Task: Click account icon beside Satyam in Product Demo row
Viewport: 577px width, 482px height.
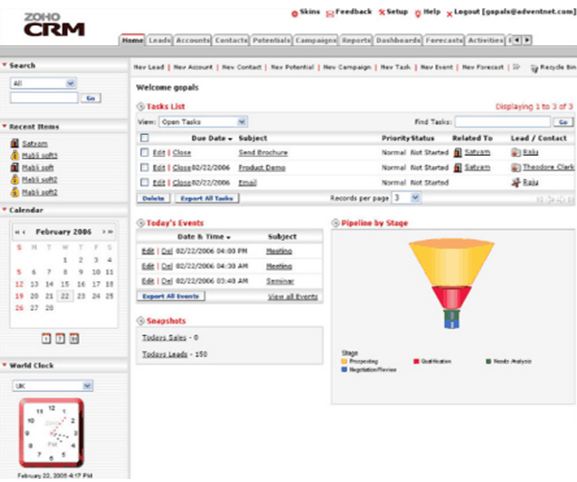Action: [x=458, y=167]
